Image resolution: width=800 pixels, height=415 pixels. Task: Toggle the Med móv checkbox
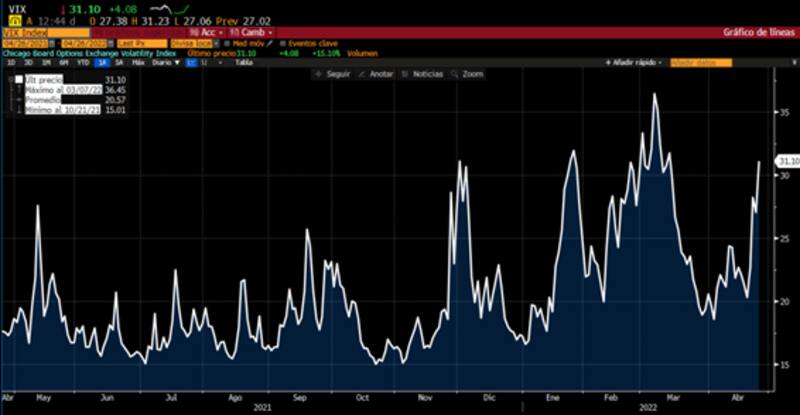(x=228, y=44)
